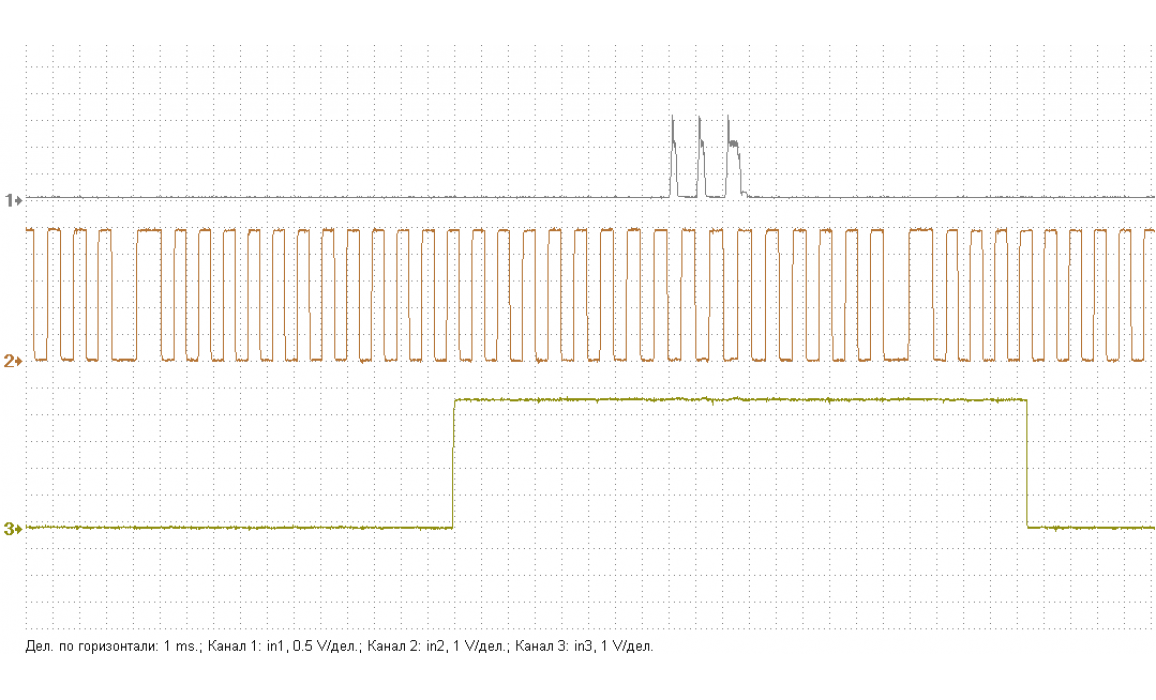The width and height of the screenshot is (1156, 700).
Task: Click the channel 2 orange marker arrow
Action: (x=13, y=360)
